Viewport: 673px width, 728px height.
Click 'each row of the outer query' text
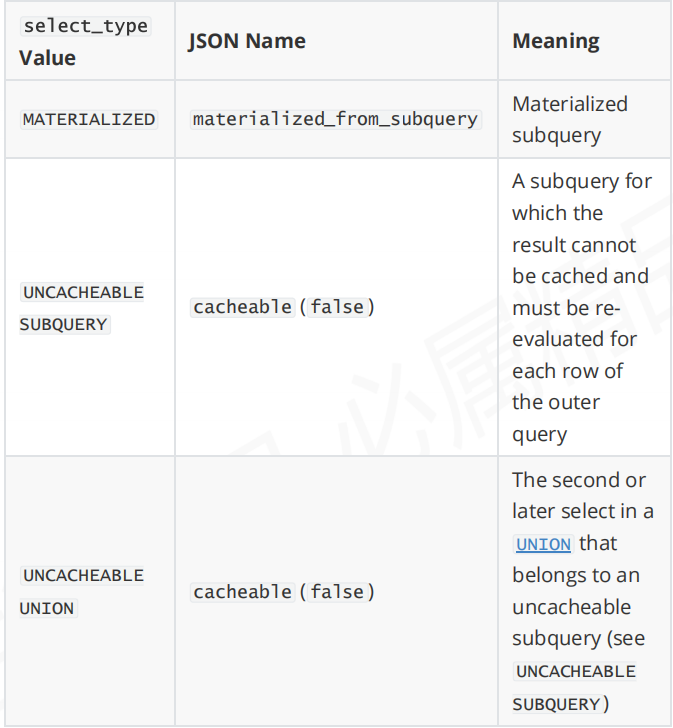pyautogui.click(x=568, y=402)
